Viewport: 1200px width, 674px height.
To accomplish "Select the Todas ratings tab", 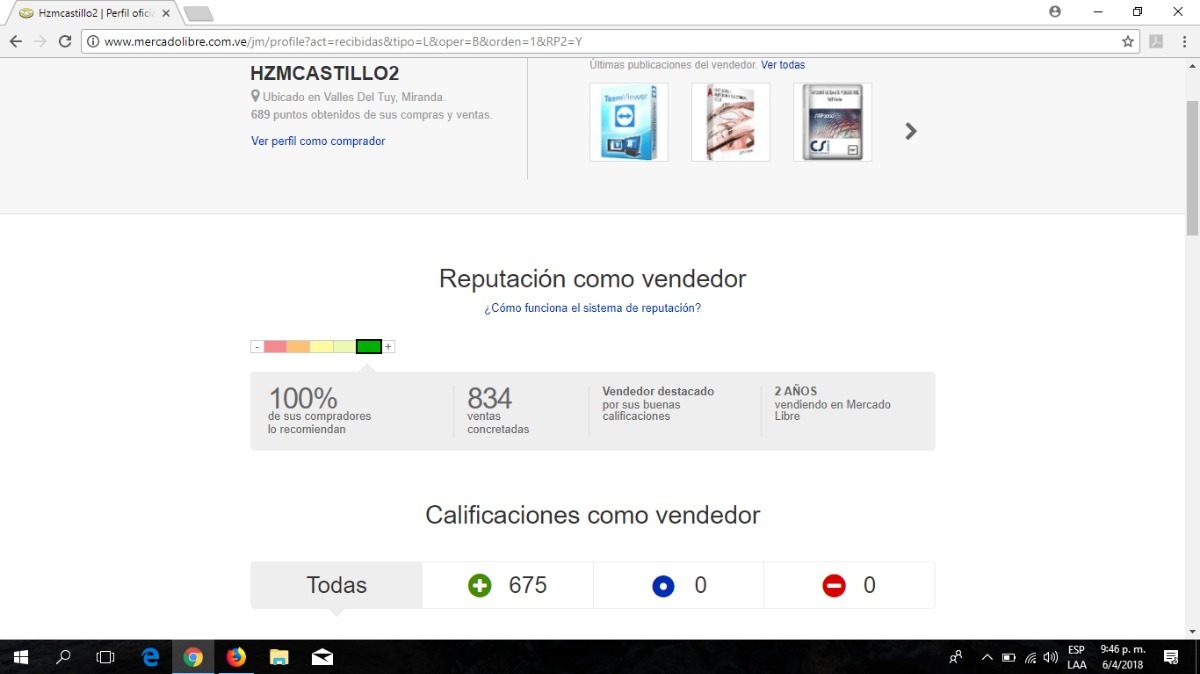I will [336, 585].
